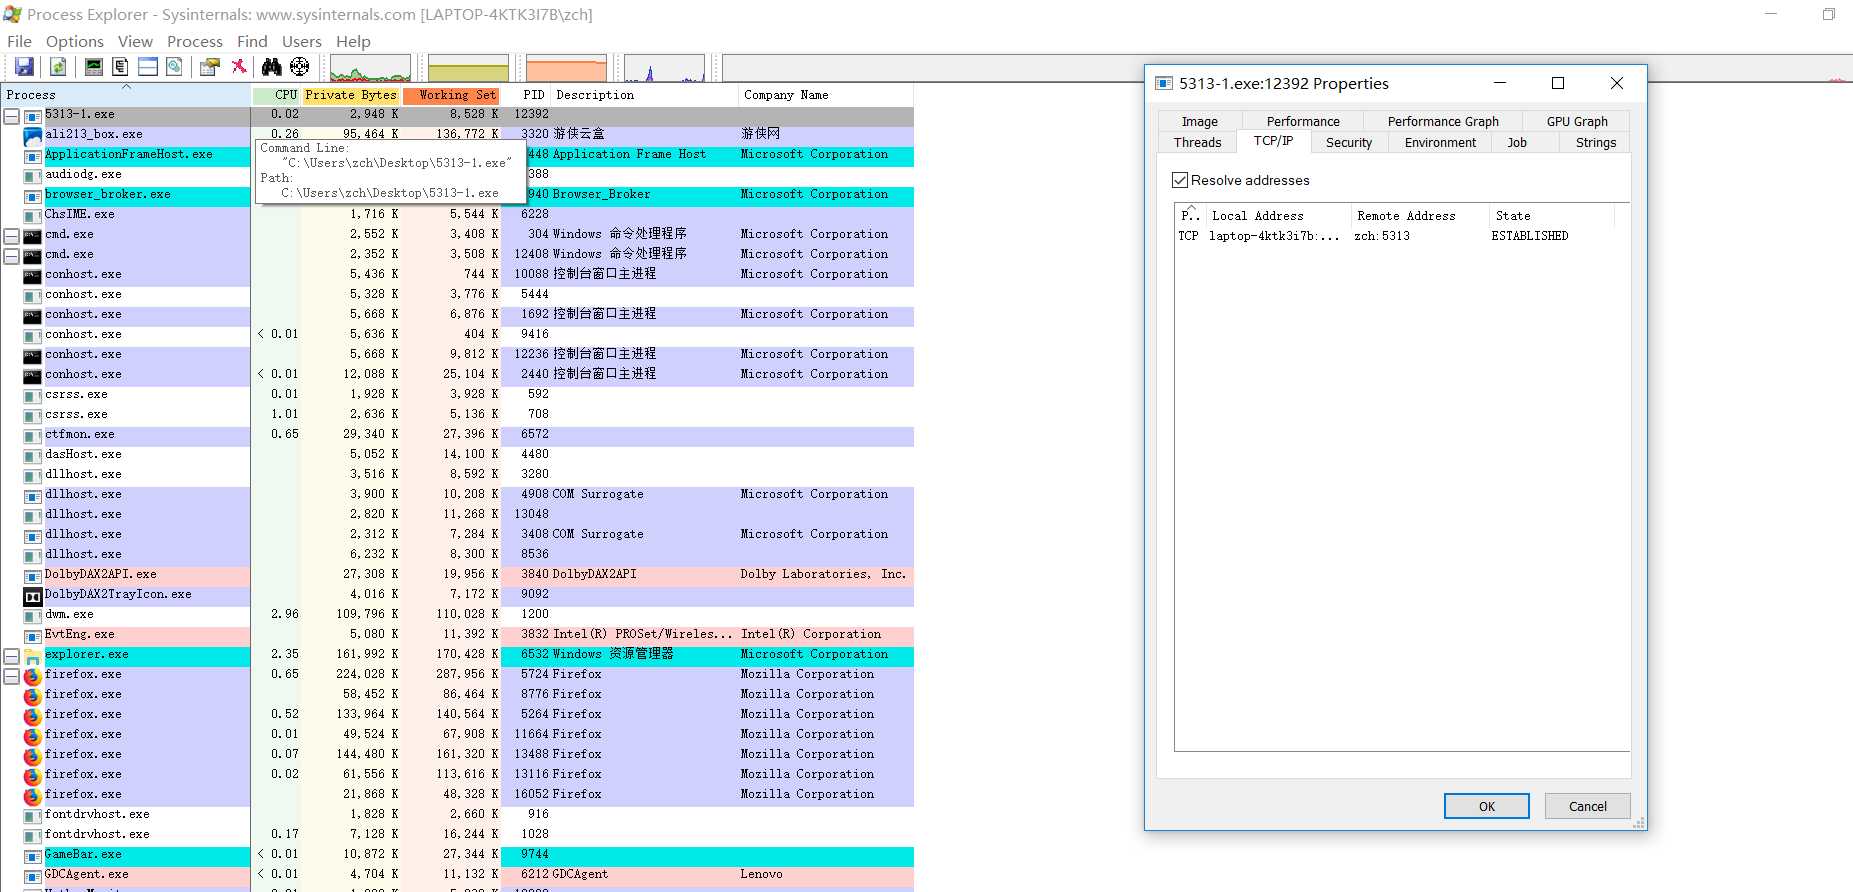Collapse the explorer.exe tree node

click(12, 656)
